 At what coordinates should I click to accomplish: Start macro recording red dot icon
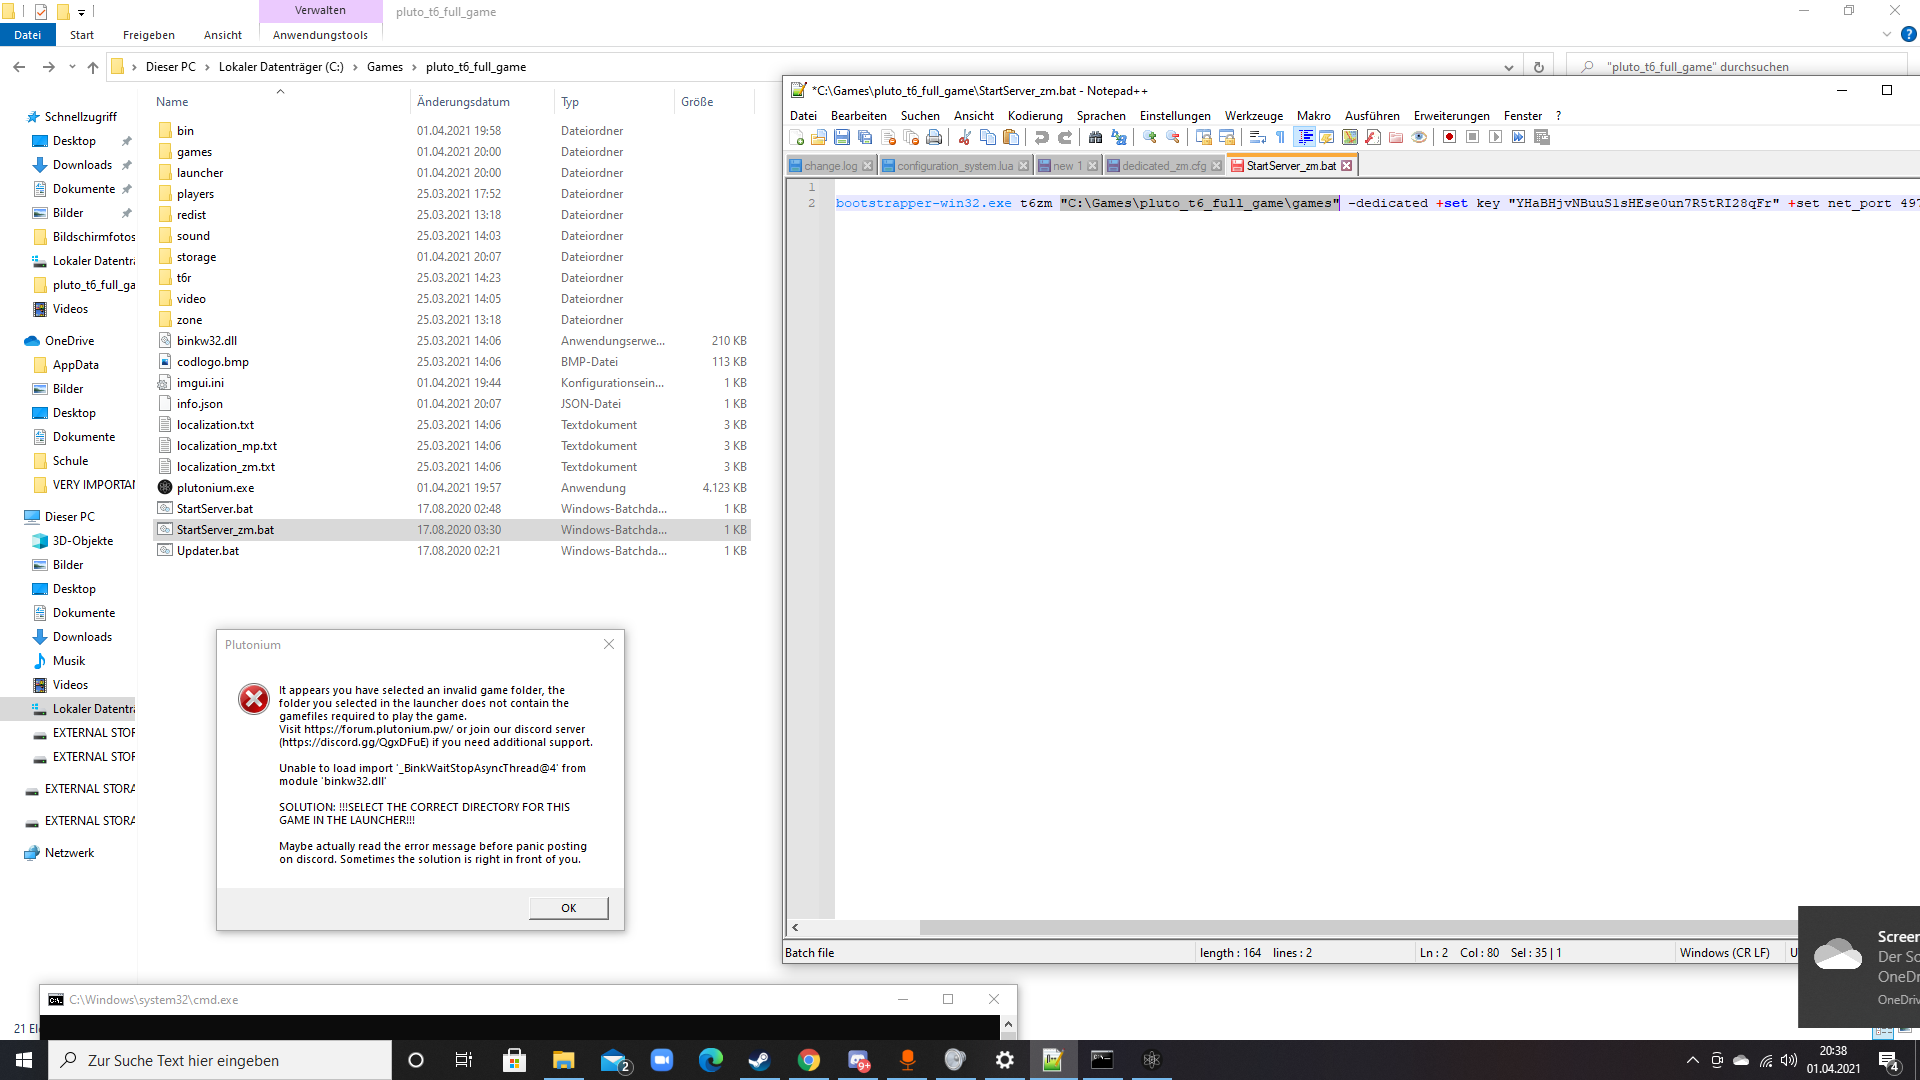(x=1449, y=137)
